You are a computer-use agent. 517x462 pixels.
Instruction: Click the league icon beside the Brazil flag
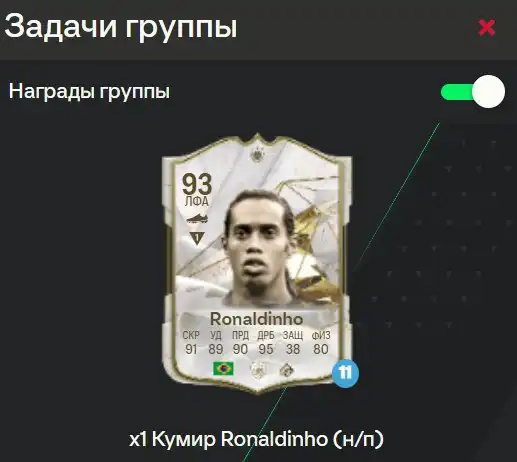click(x=258, y=370)
